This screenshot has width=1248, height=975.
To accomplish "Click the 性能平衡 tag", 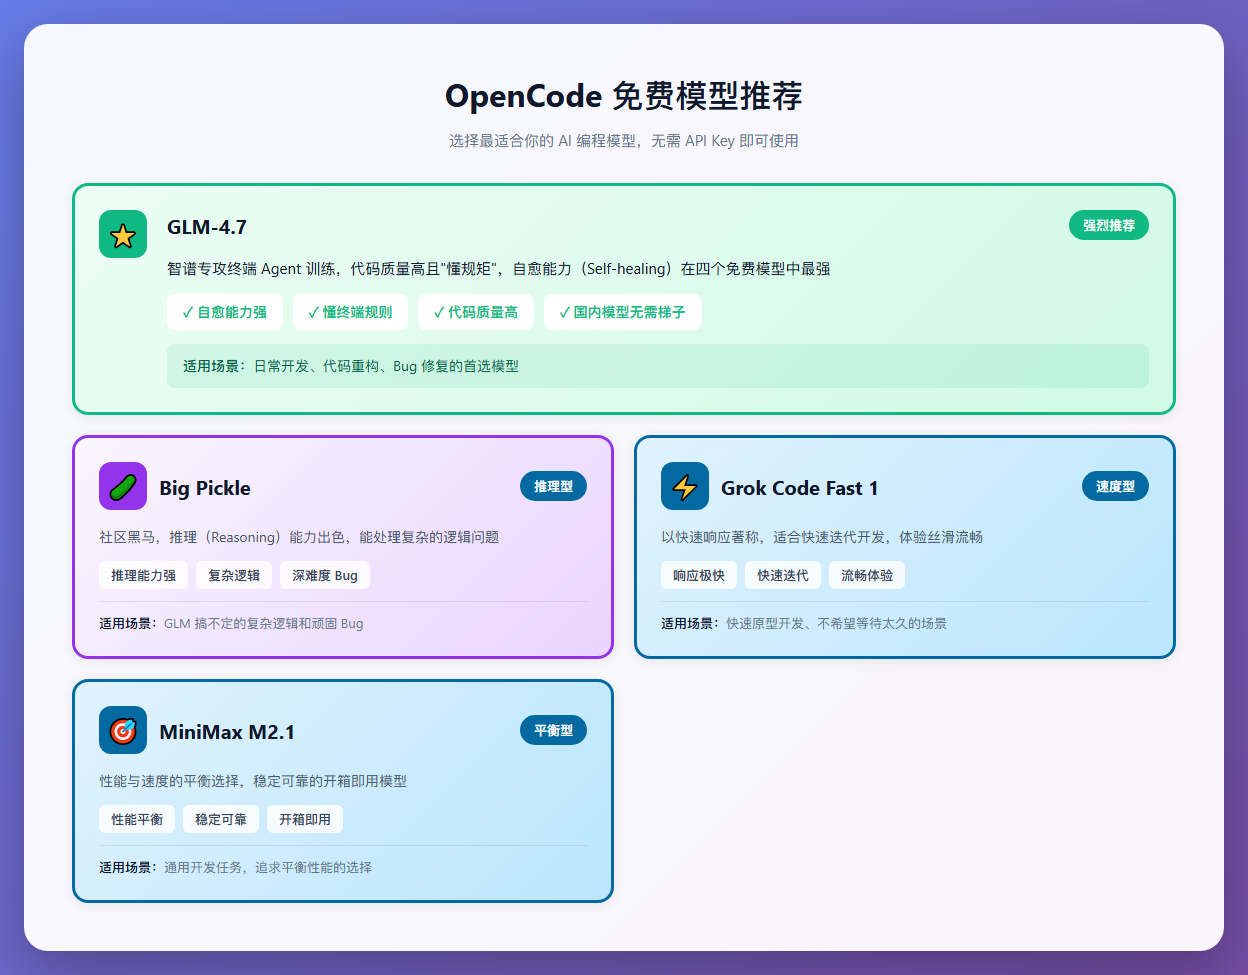I will tap(137, 819).
